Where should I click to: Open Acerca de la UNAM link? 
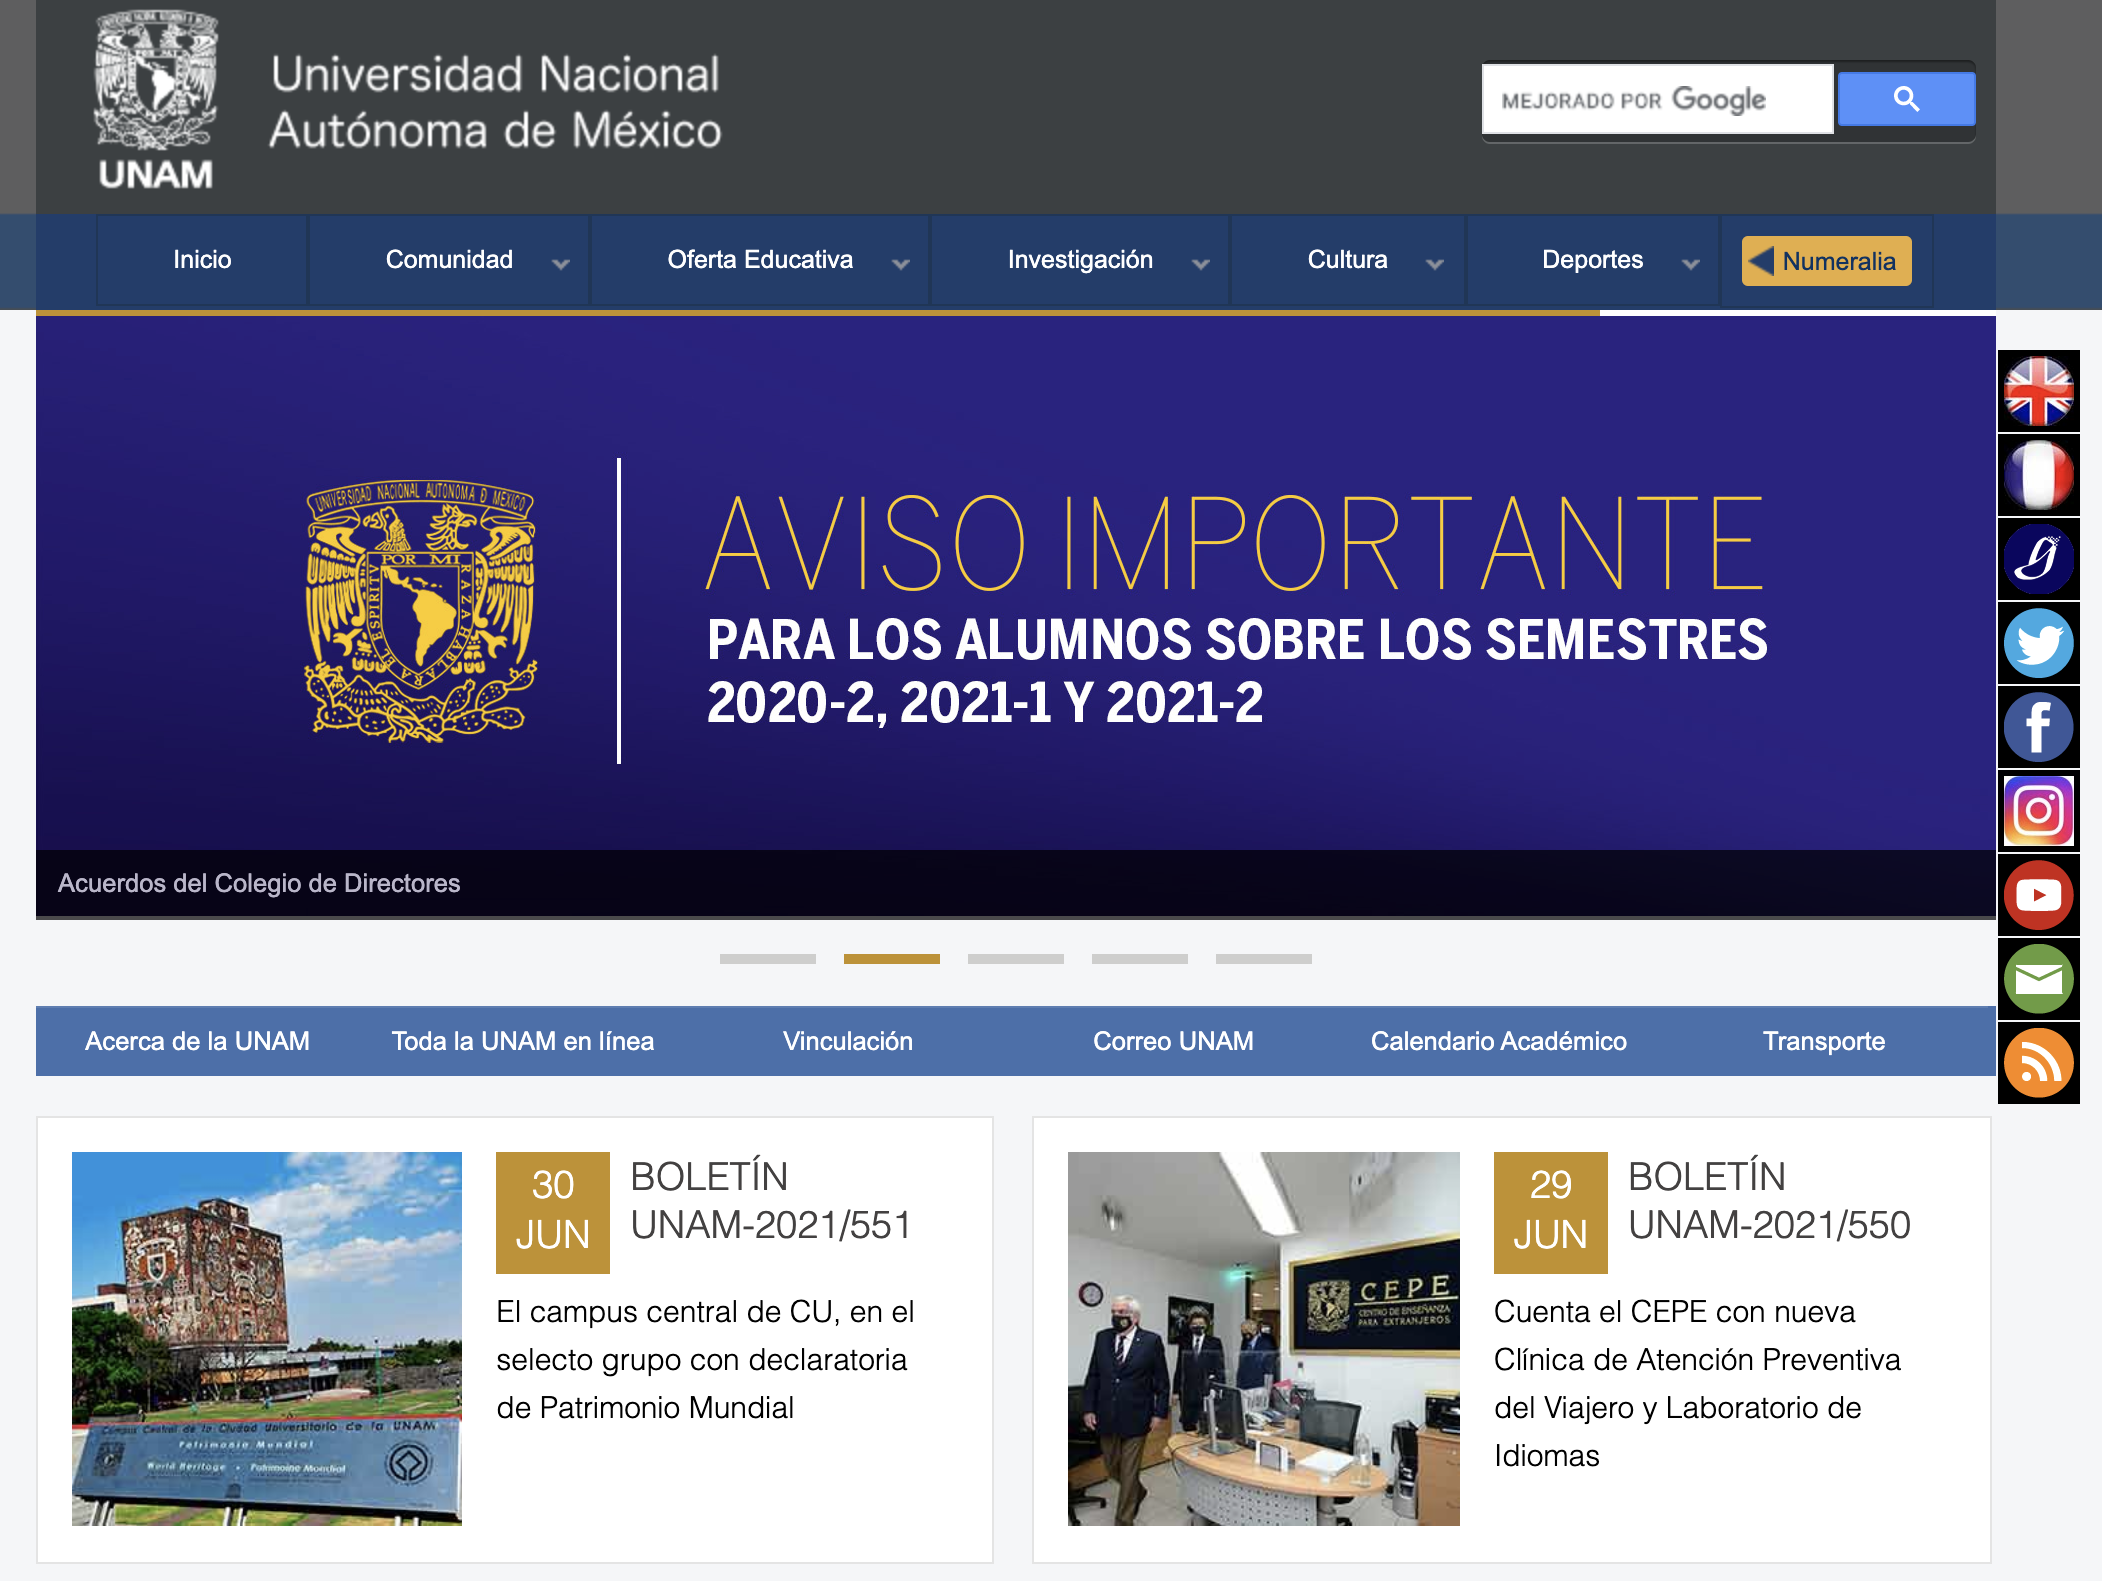point(197,1041)
